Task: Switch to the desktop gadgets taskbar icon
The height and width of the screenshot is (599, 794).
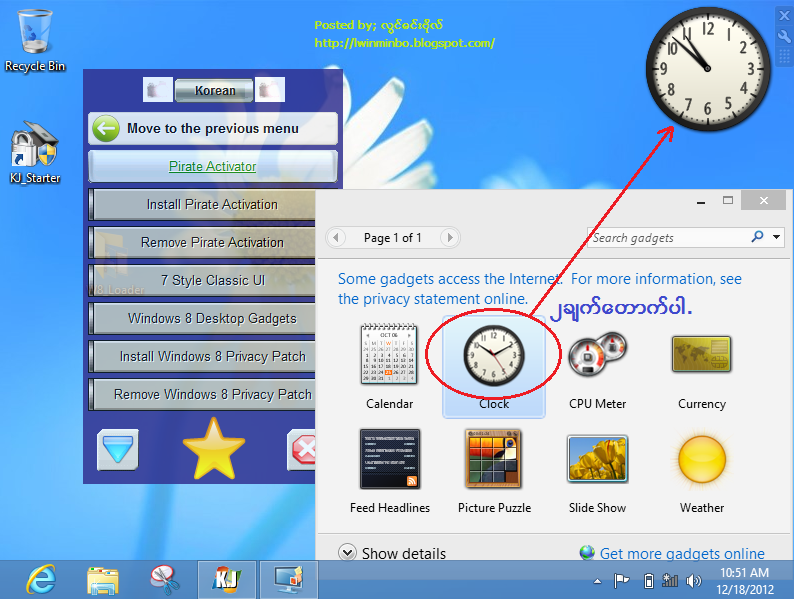Action: point(289,579)
